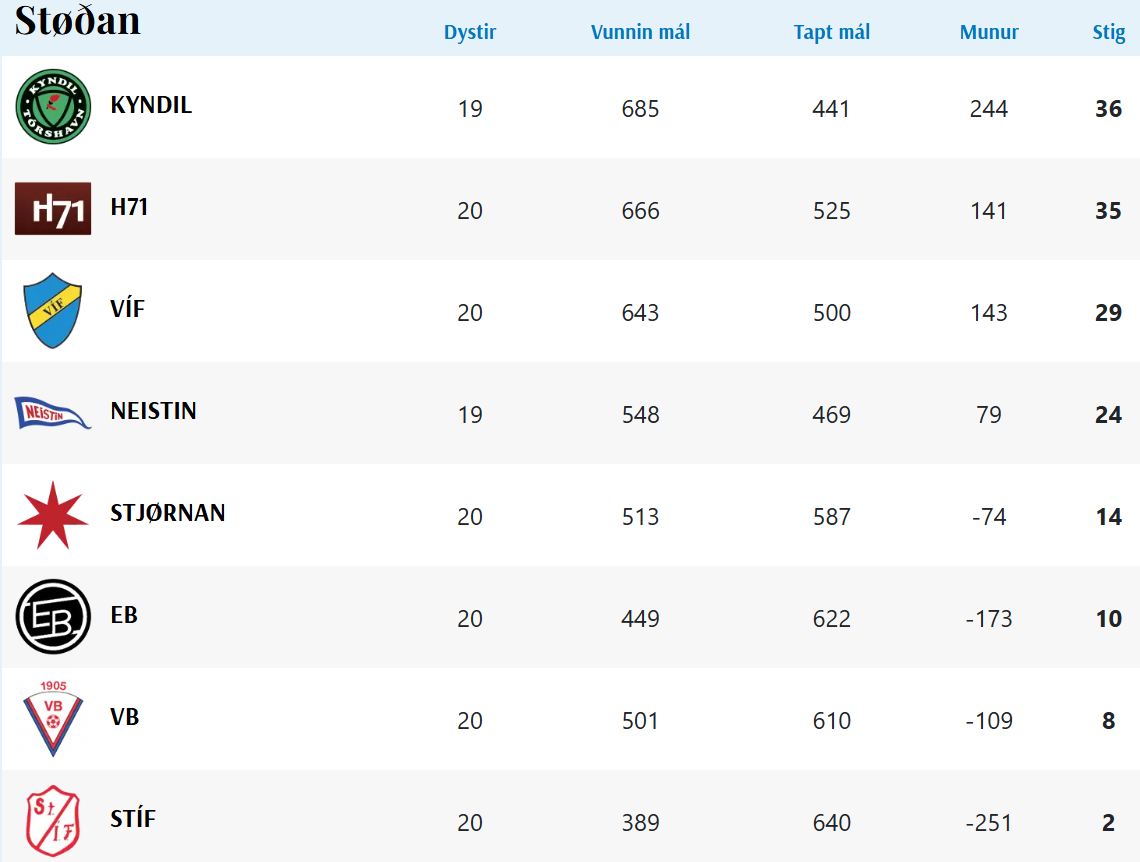Click the Støðan table heading
Image resolution: width=1140 pixels, height=862 pixels.
coord(78,20)
